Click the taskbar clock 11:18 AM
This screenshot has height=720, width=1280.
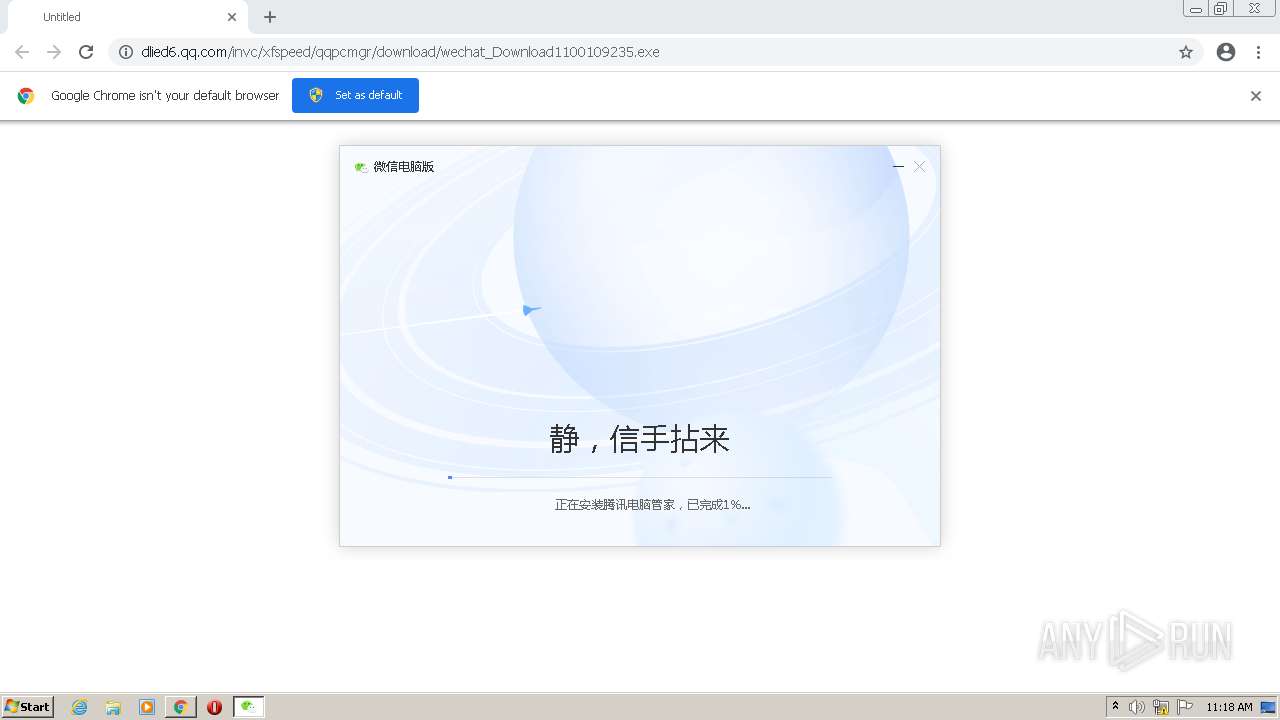pos(1229,707)
